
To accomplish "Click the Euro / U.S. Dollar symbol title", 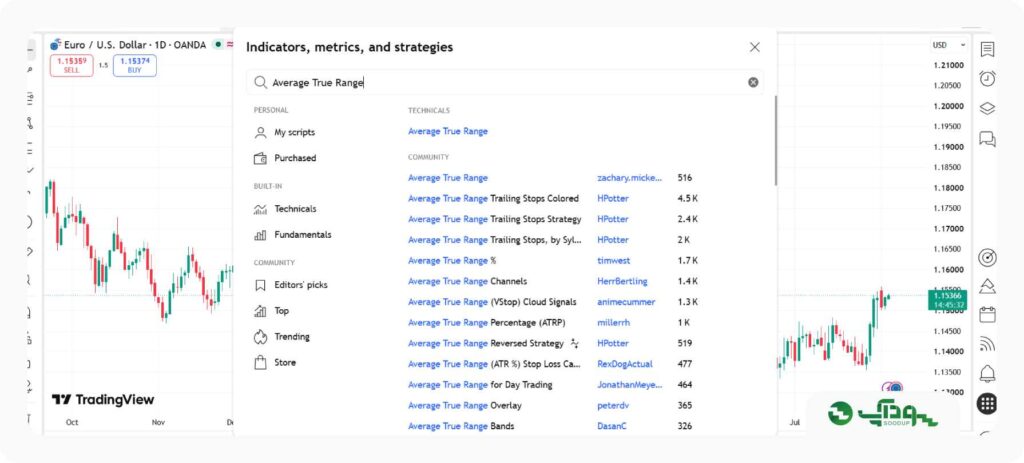I will point(106,45).
